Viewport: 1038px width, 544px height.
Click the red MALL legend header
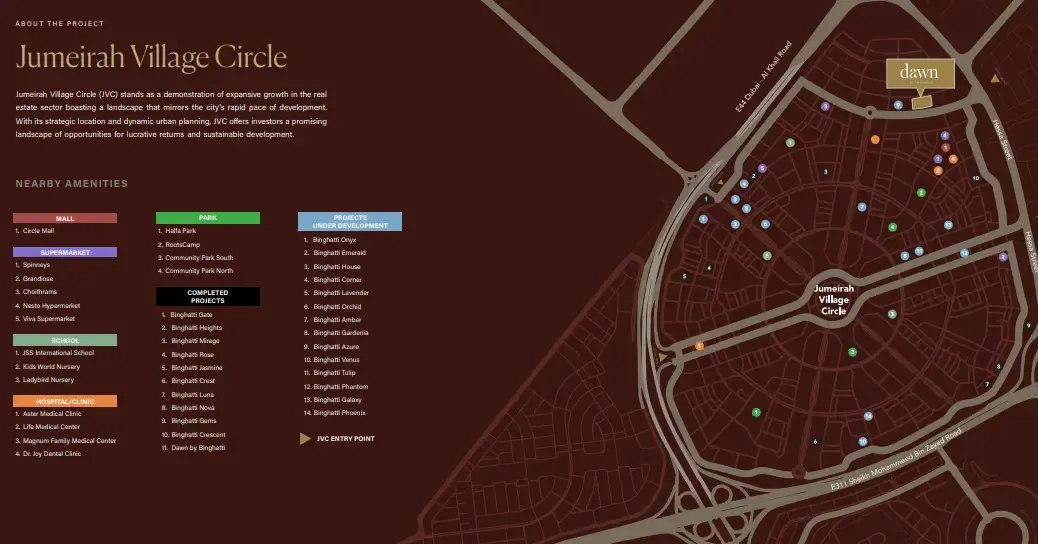[x=65, y=218]
